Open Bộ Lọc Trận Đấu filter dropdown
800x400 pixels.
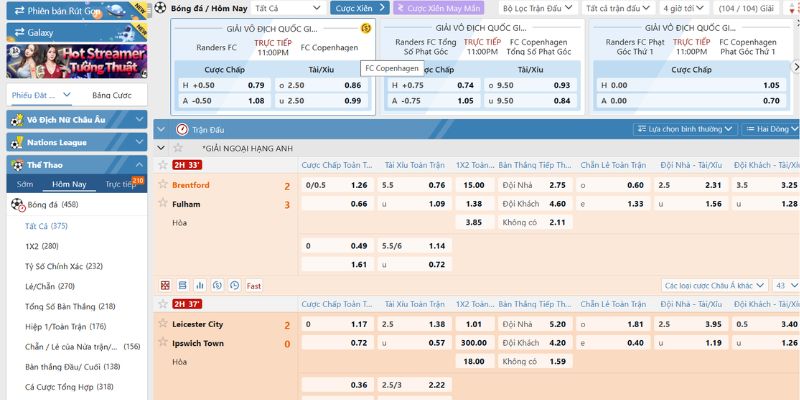(538, 8)
